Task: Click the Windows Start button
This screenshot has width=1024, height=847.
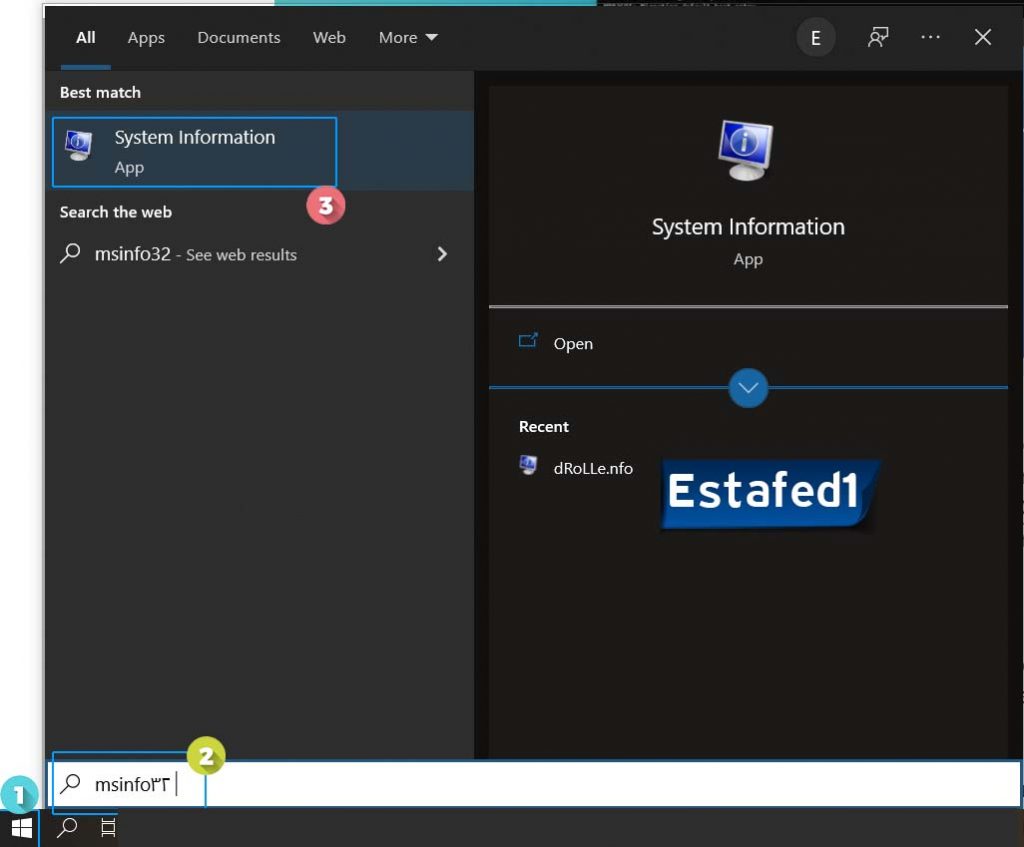Action: tap(20, 827)
